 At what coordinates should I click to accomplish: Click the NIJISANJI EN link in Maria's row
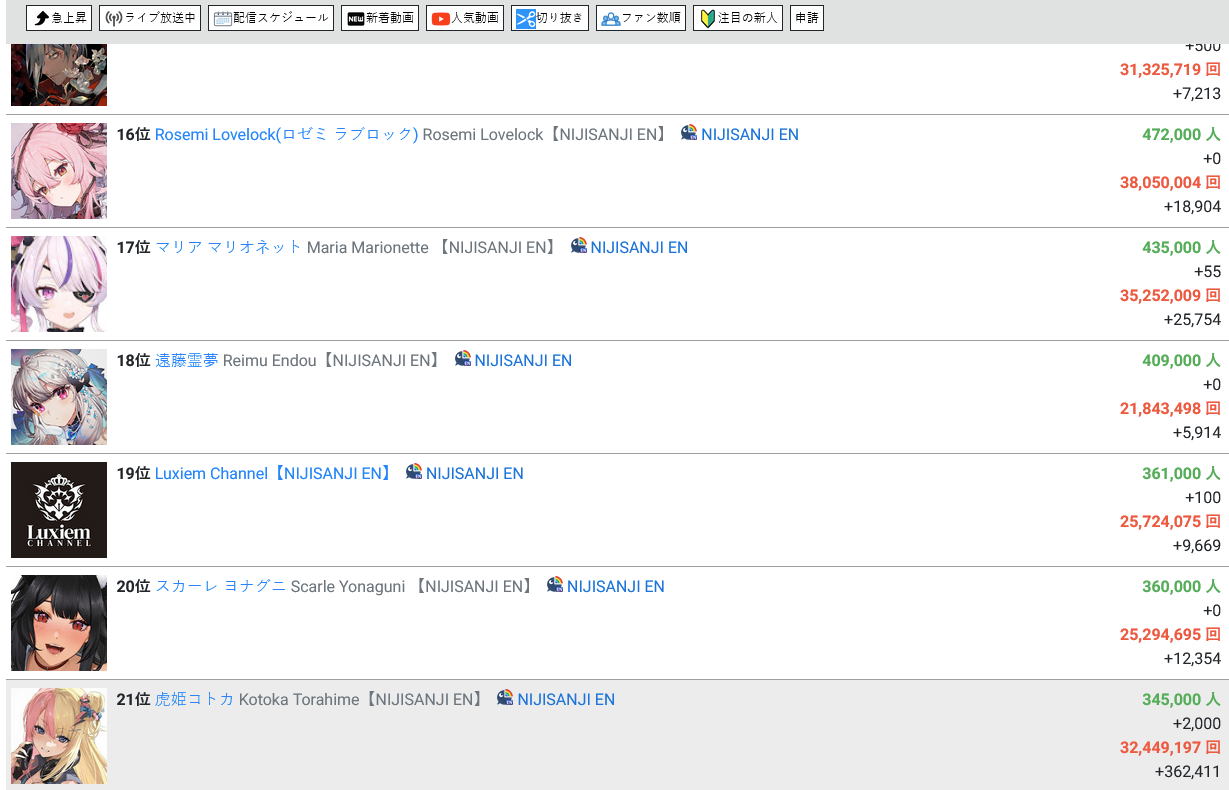tap(639, 247)
